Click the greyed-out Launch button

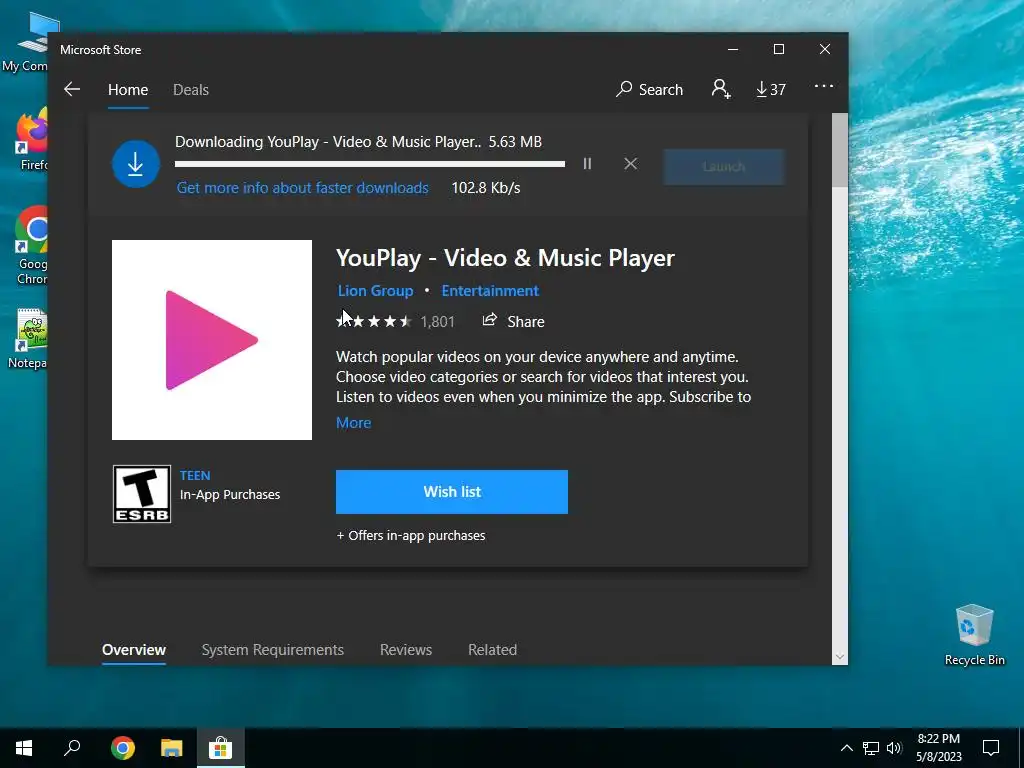[724, 167]
